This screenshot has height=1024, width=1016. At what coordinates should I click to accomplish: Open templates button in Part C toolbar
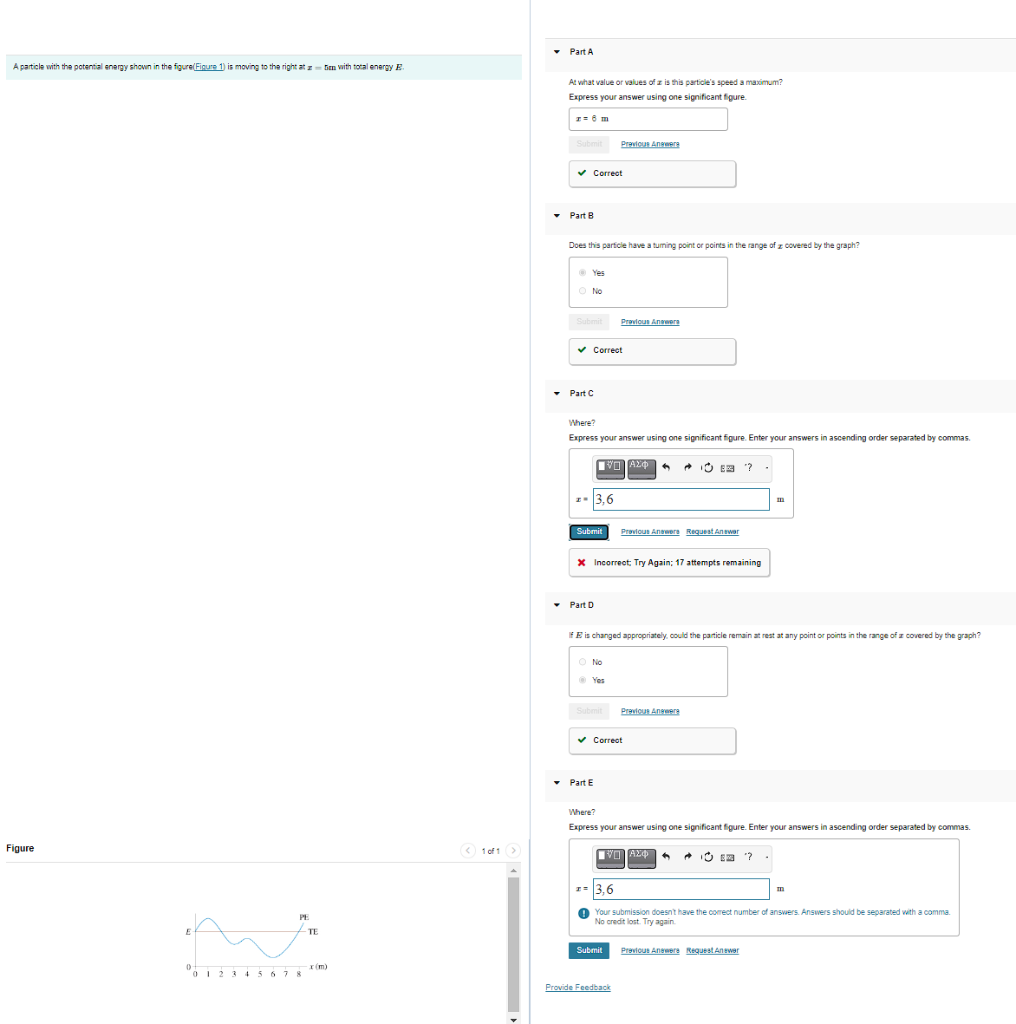pos(611,468)
